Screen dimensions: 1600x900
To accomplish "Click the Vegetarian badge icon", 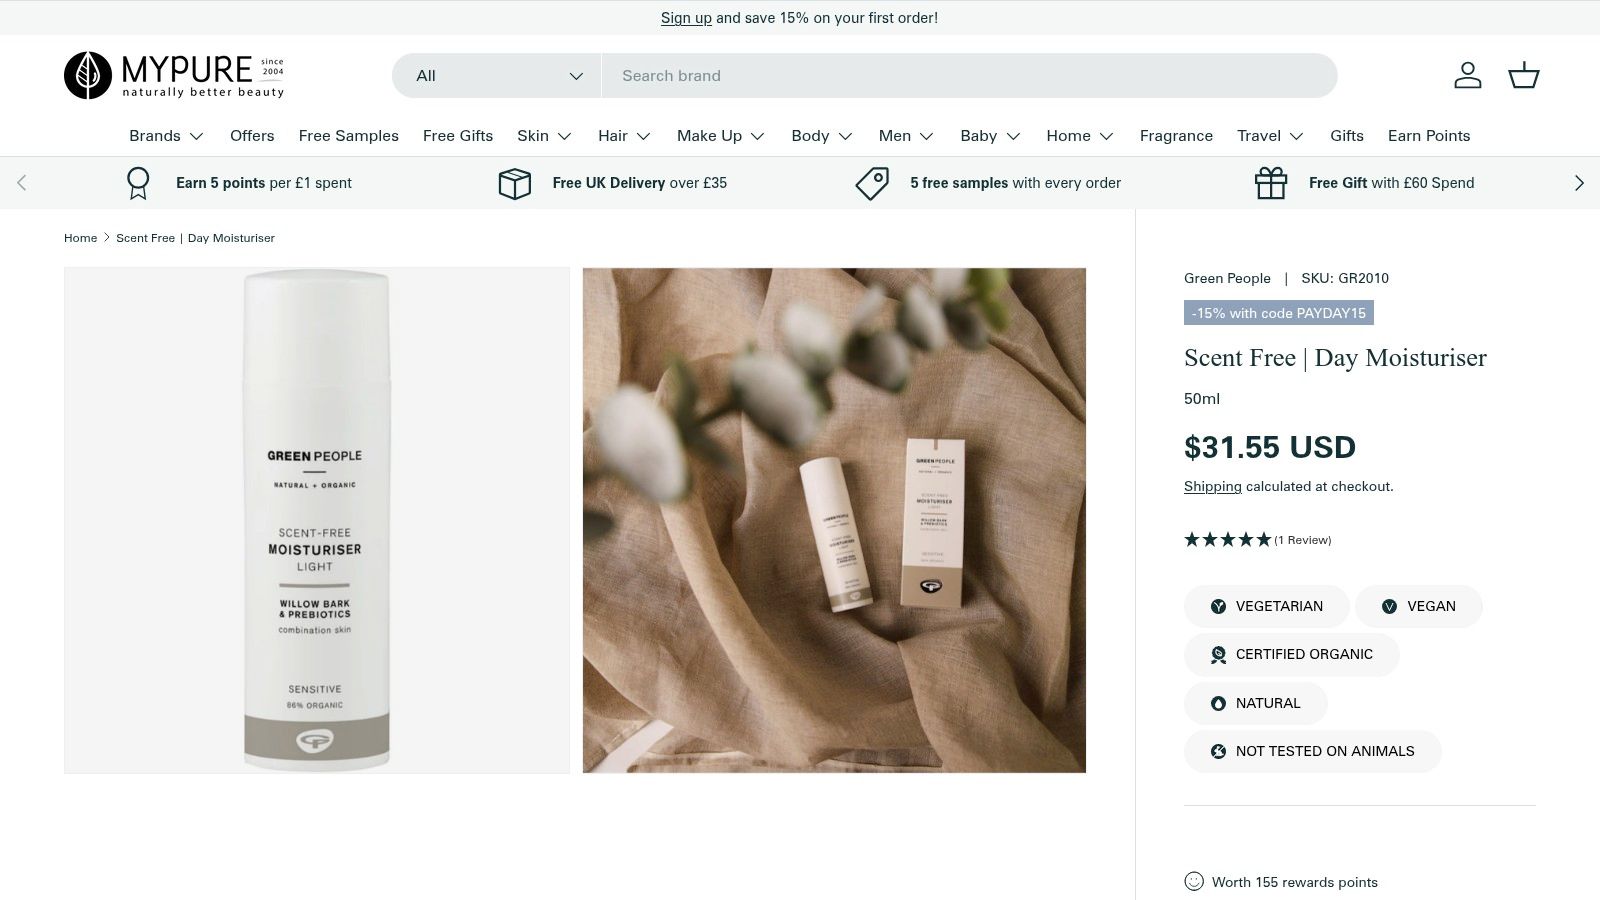I will [x=1218, y=606].
